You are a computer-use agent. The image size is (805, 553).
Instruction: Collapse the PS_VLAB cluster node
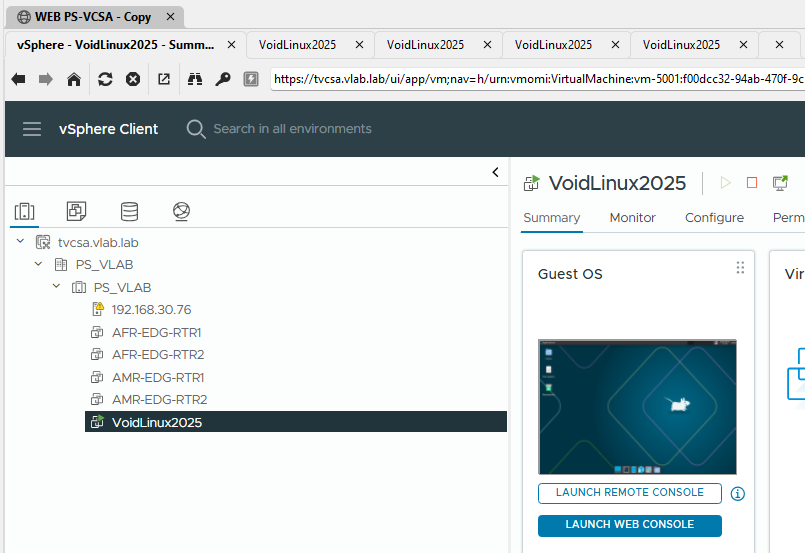pyautogui.click(x=56, y=286)
